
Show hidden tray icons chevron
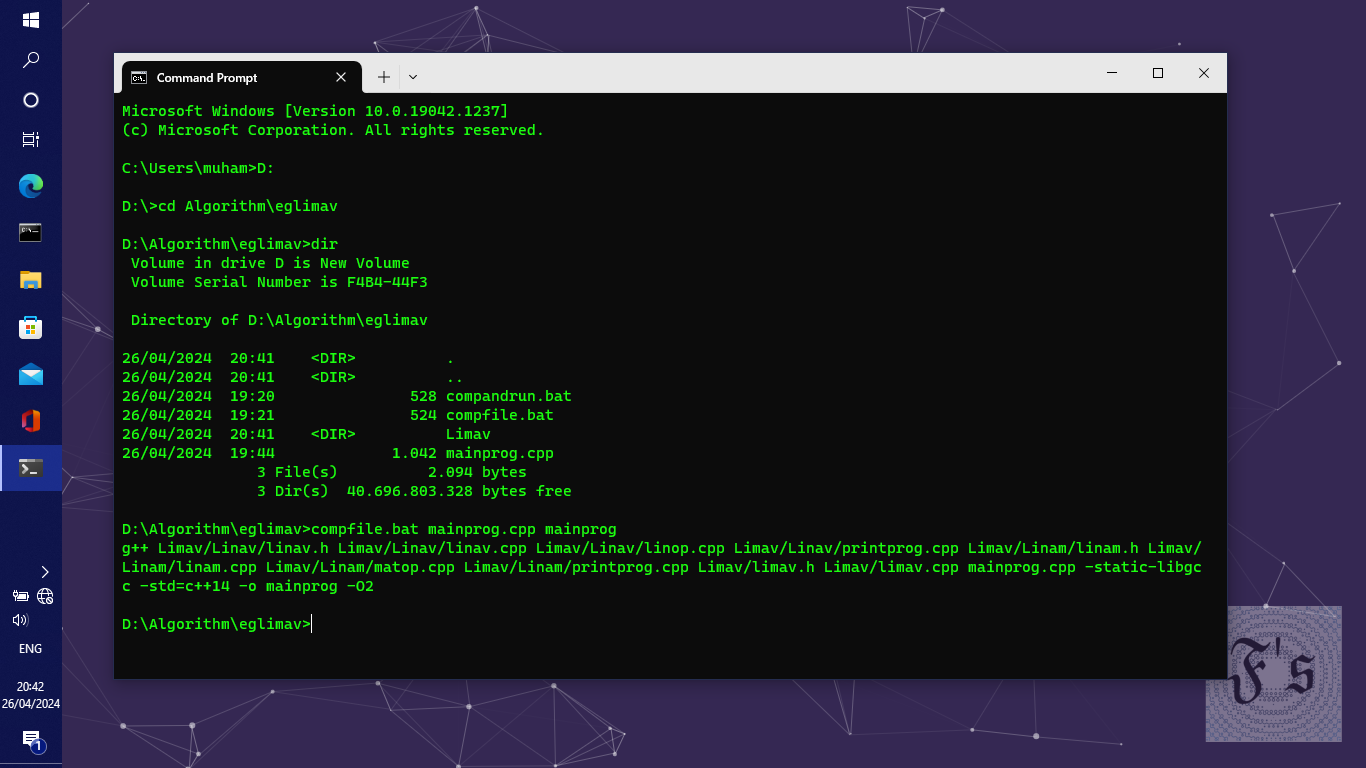click(44, 572)
